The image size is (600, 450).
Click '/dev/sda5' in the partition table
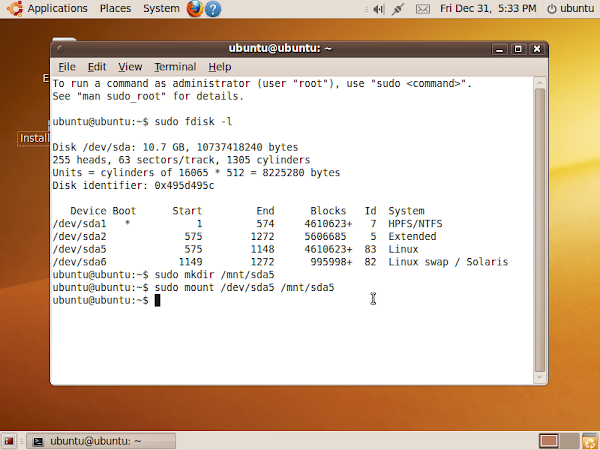tap(80, 249)
